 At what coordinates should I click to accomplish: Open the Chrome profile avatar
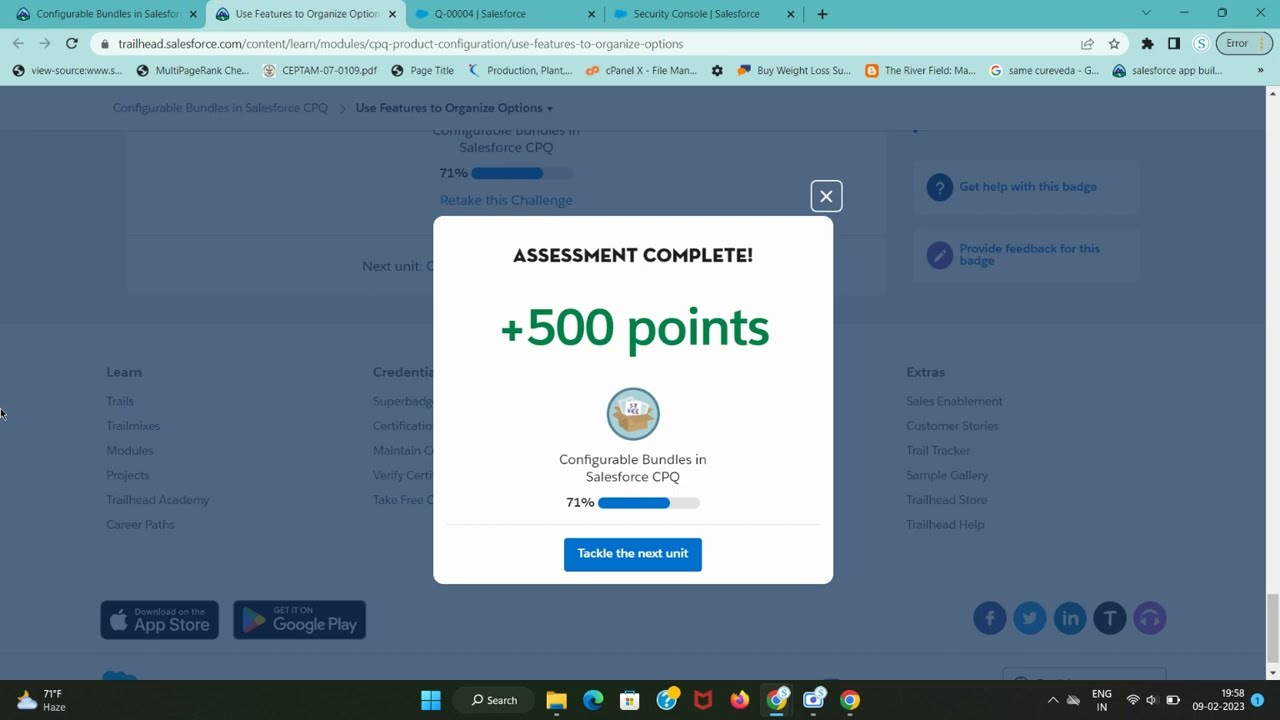pyautogui.click(x=1201, y=44)
